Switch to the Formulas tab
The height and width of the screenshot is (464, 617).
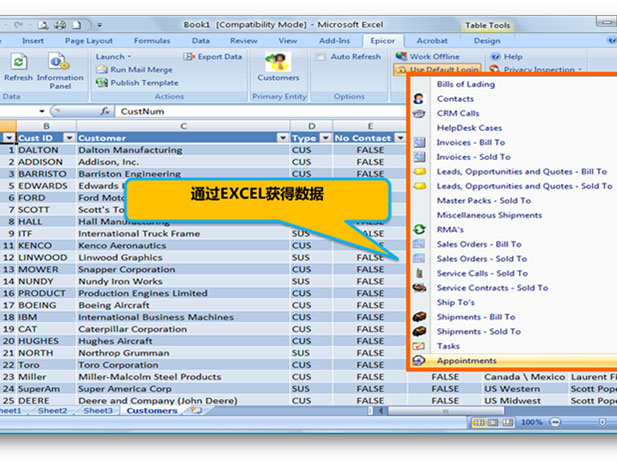point(152,41)
